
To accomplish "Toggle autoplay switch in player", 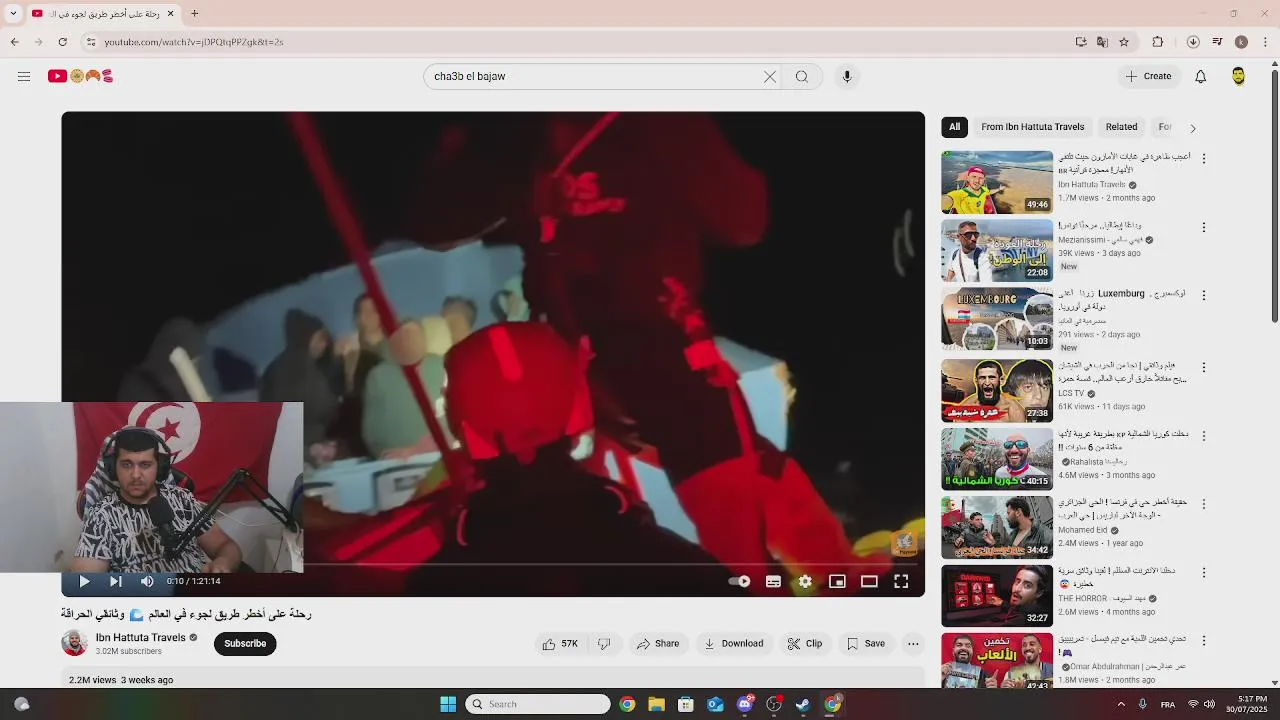I will [739, 581].
